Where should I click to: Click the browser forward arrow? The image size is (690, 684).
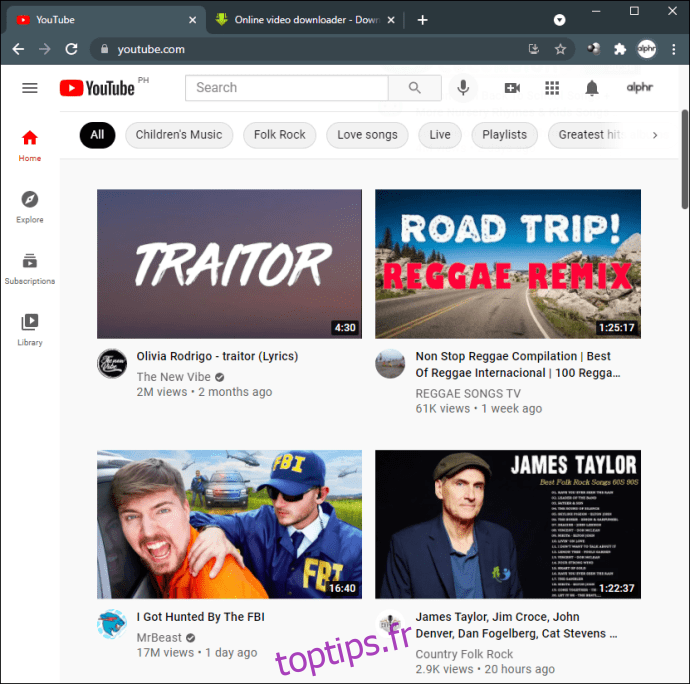pos(44,49)
